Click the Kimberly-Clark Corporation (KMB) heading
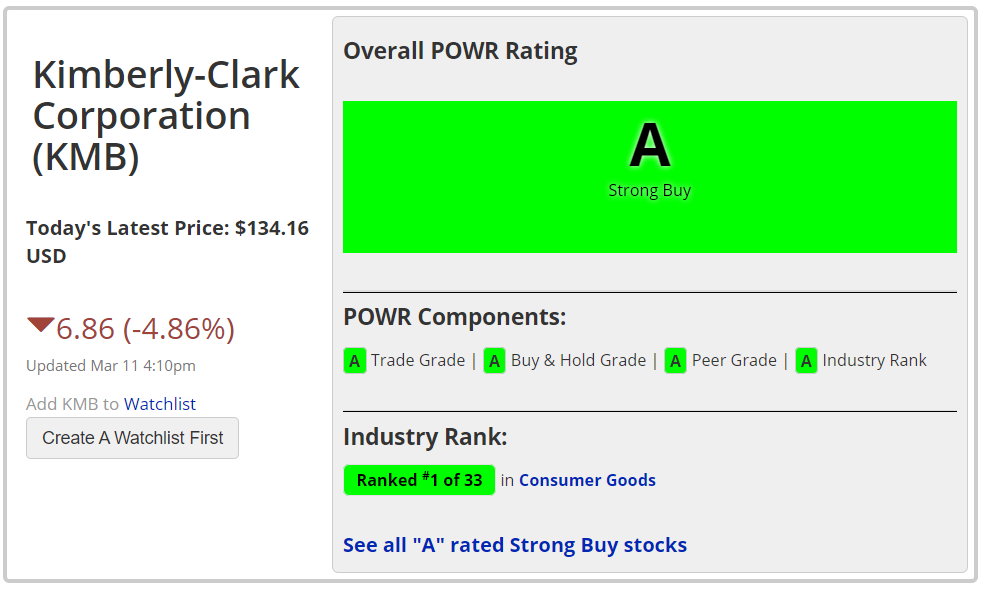The height and width of the screenshot is (590, 983). pyautogui.click(x=166, y=116)
